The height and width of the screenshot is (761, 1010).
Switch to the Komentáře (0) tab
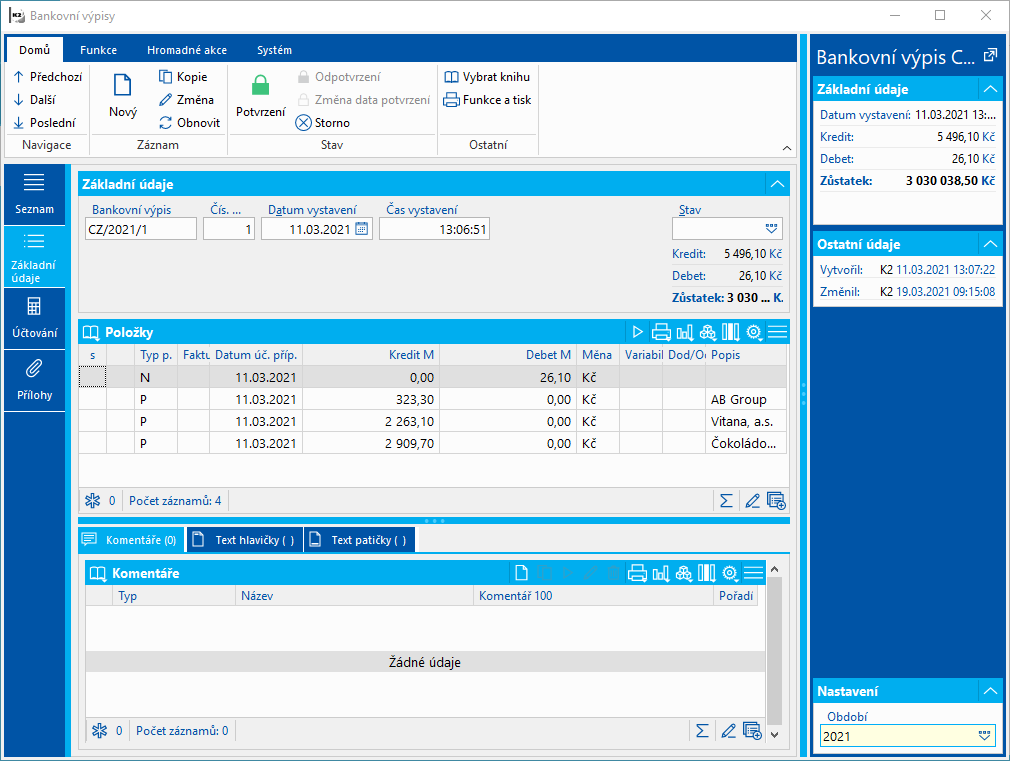click(x=131, y=540)
